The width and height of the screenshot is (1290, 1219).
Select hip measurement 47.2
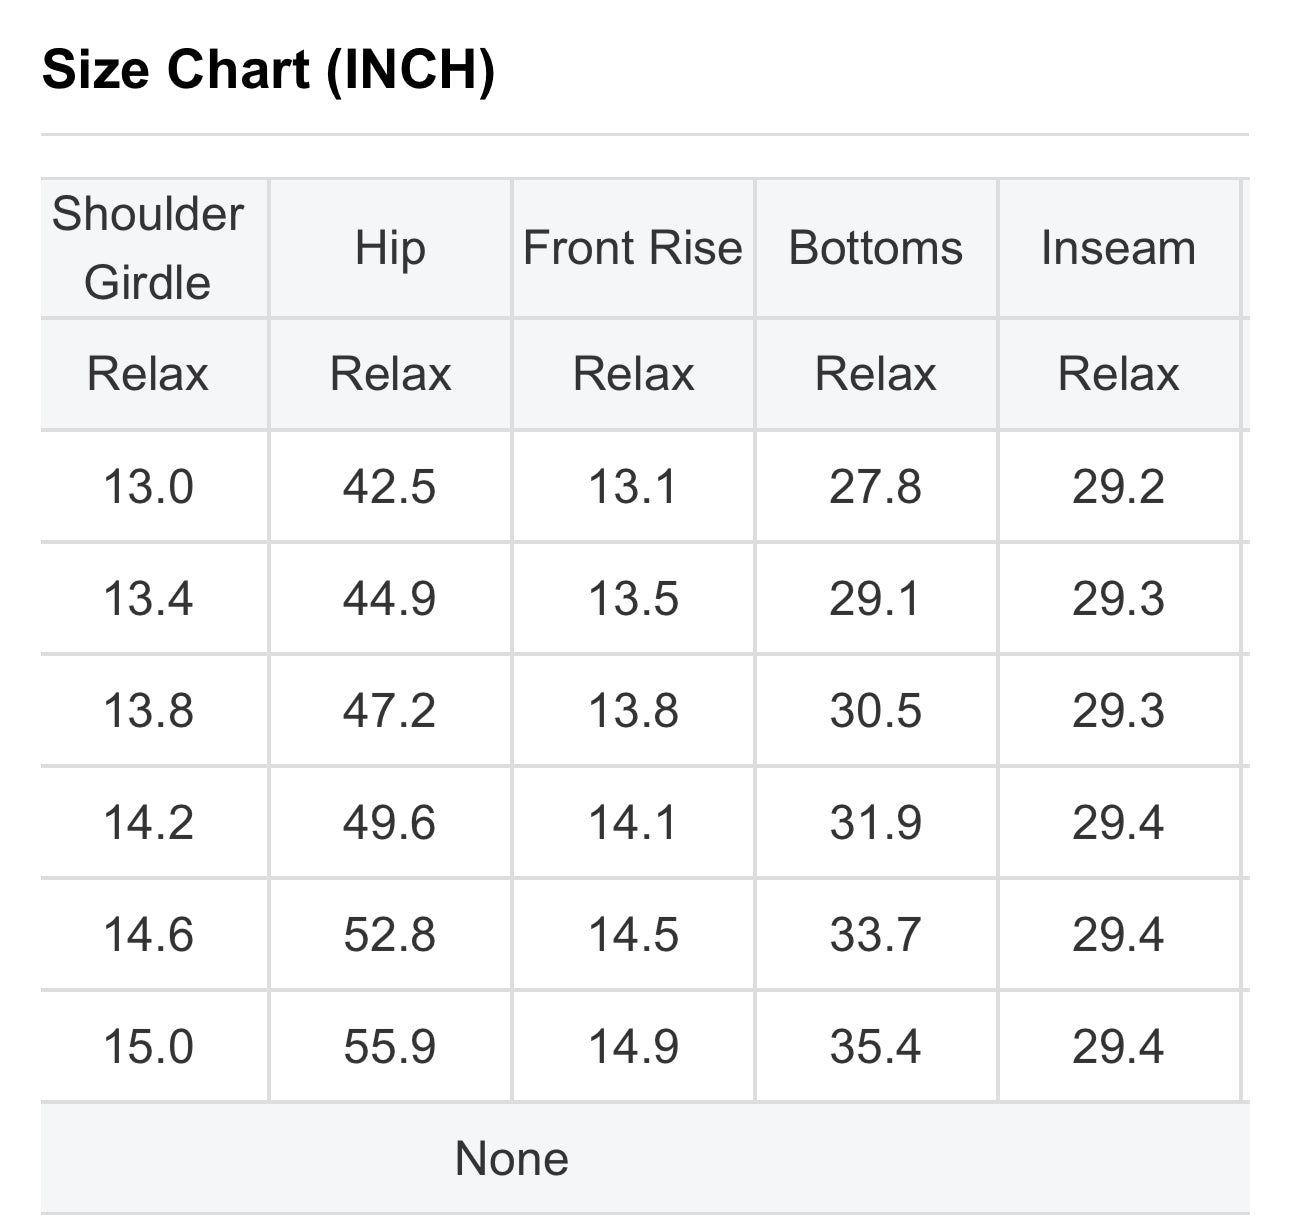coord(390,711)
